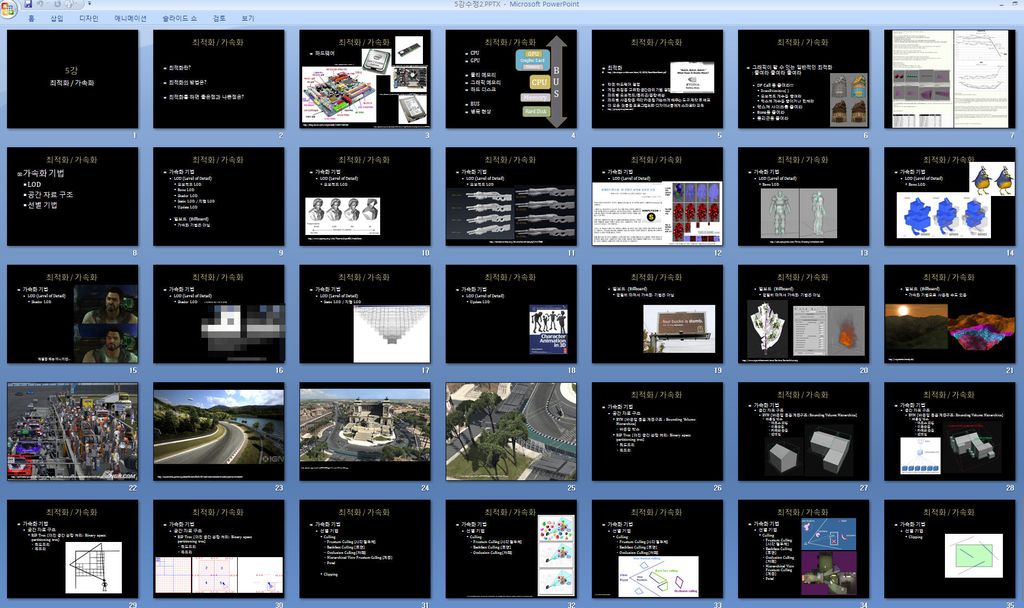Open the Customize Quick Access Toolbar arrow

point(89,4)
